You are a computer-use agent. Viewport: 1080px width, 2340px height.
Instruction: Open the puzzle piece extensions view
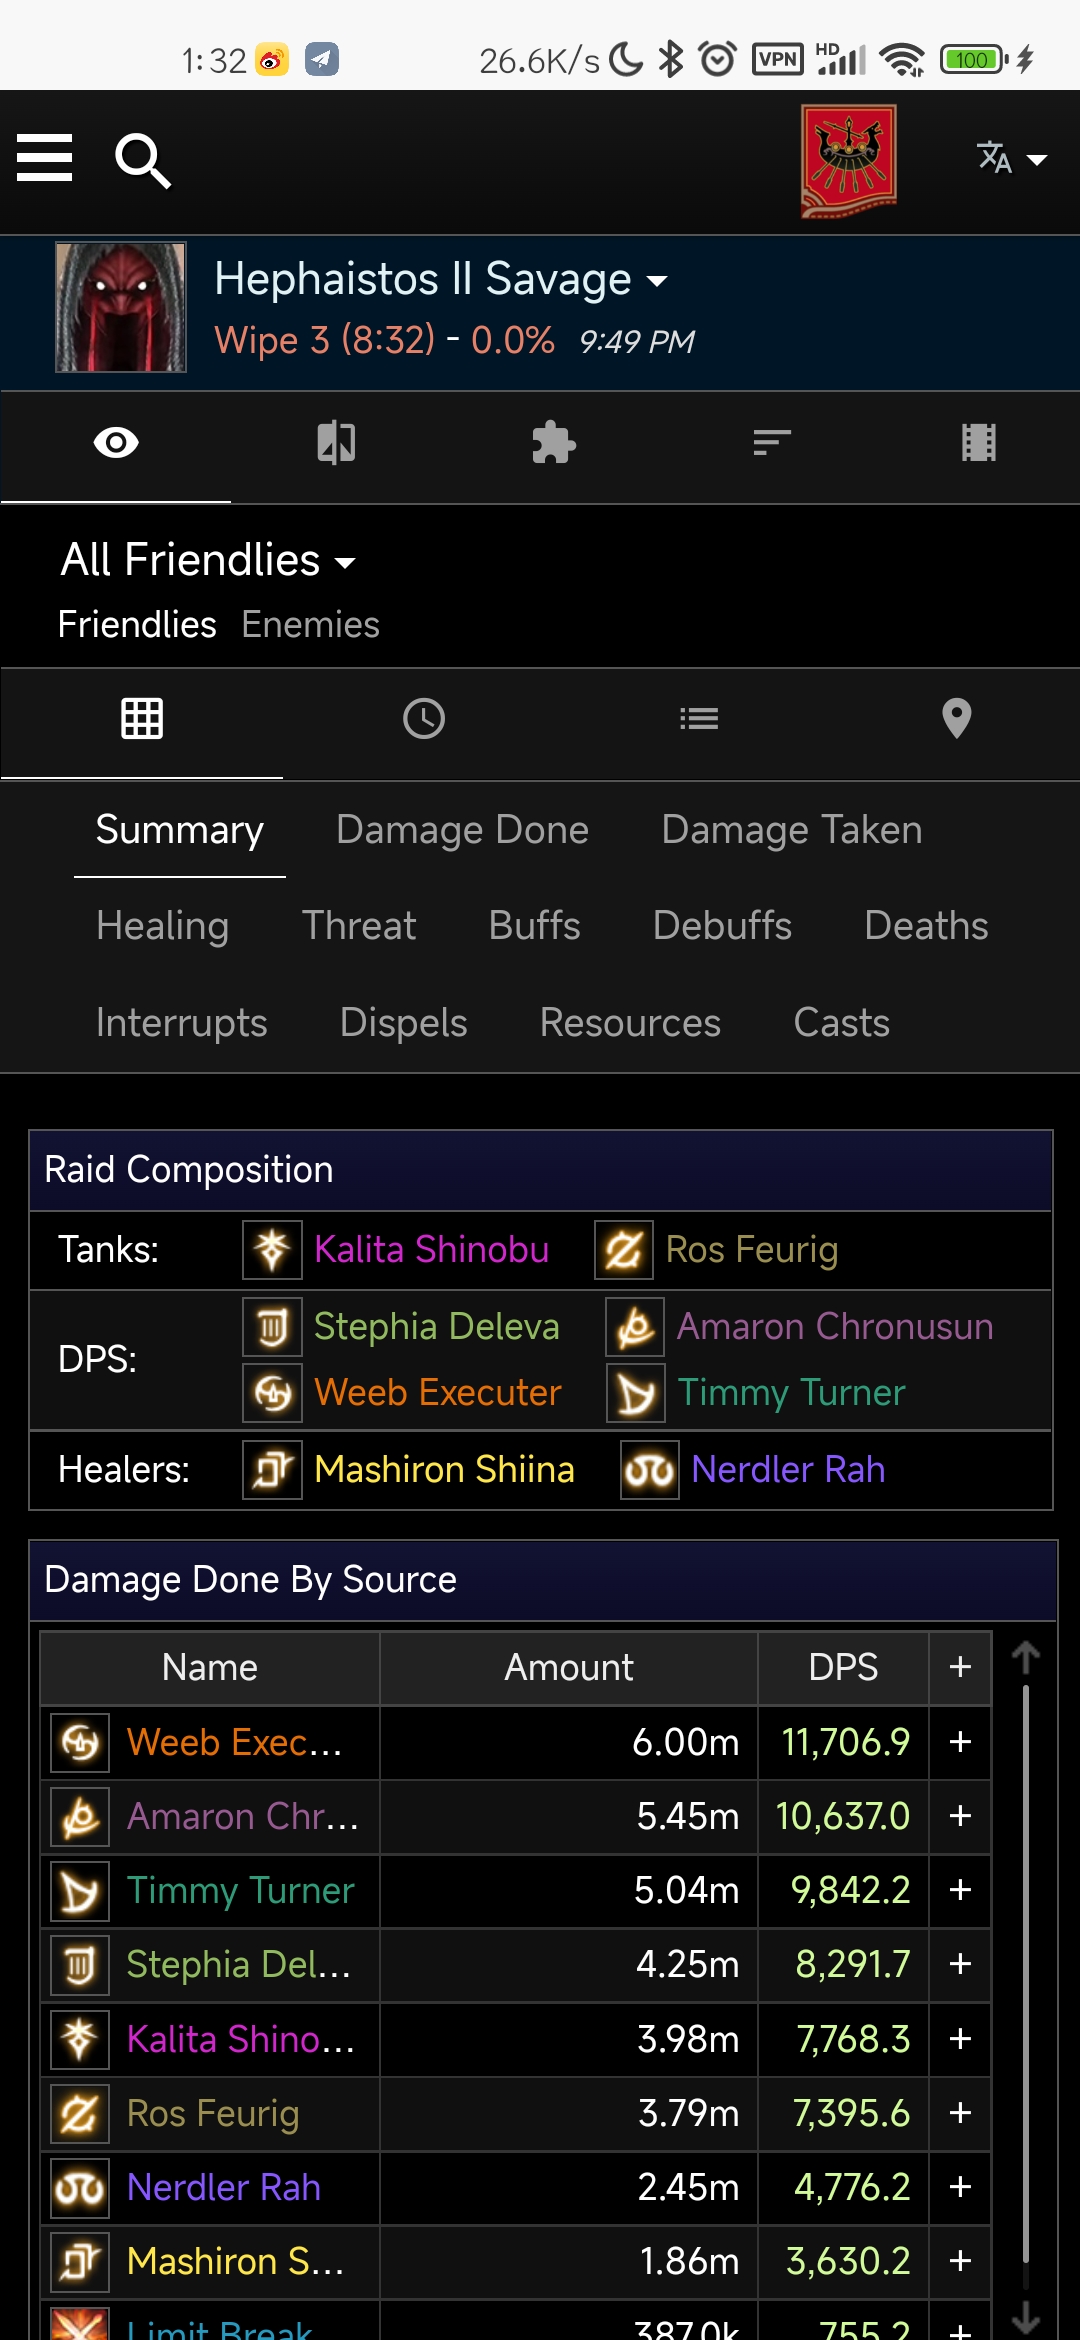pyautogui.click(x=553, y=443)
